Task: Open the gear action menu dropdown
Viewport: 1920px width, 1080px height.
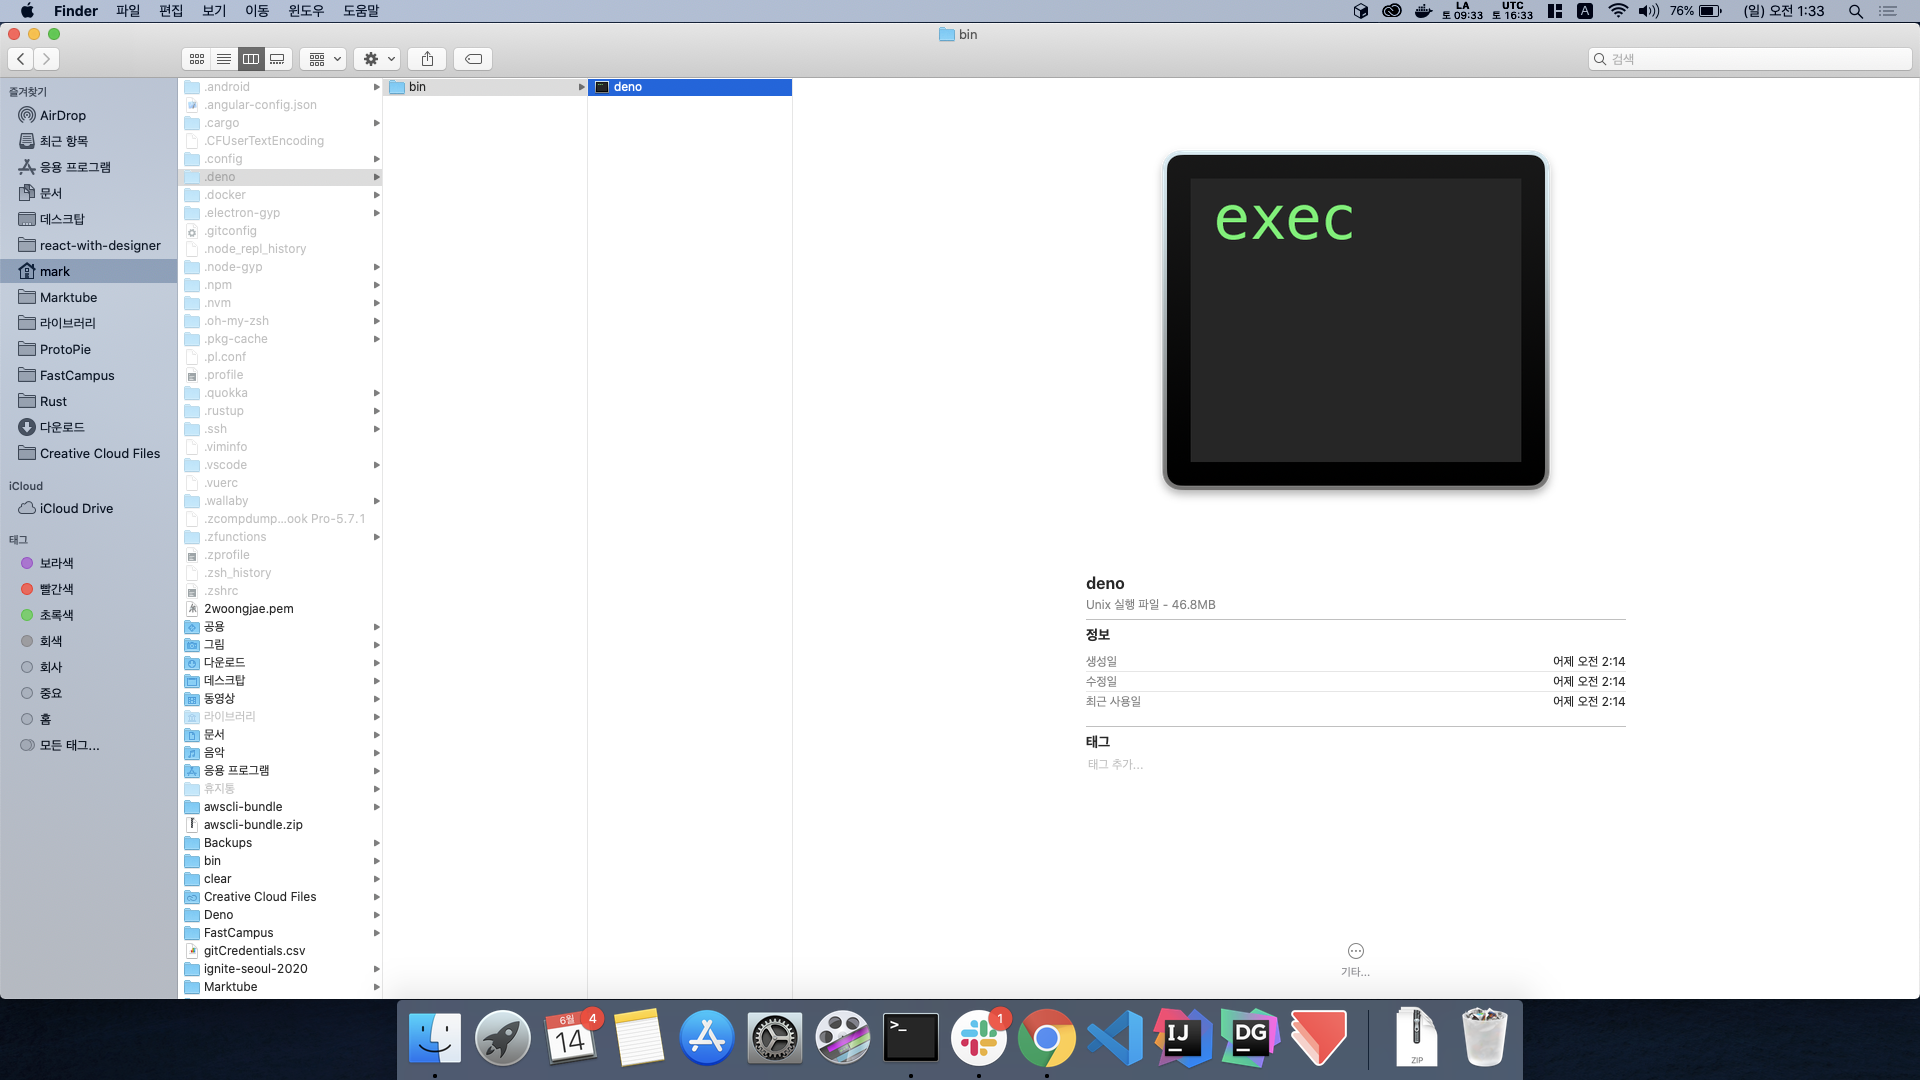Action: pyautogui.click(x=378, y=59)
